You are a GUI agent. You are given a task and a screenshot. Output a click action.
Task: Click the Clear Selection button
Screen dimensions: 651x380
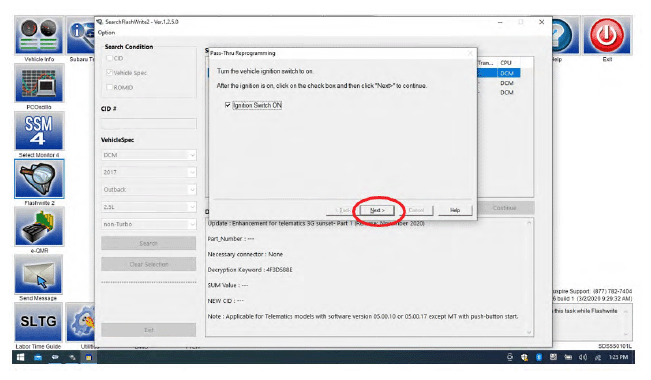pos(149,264)
